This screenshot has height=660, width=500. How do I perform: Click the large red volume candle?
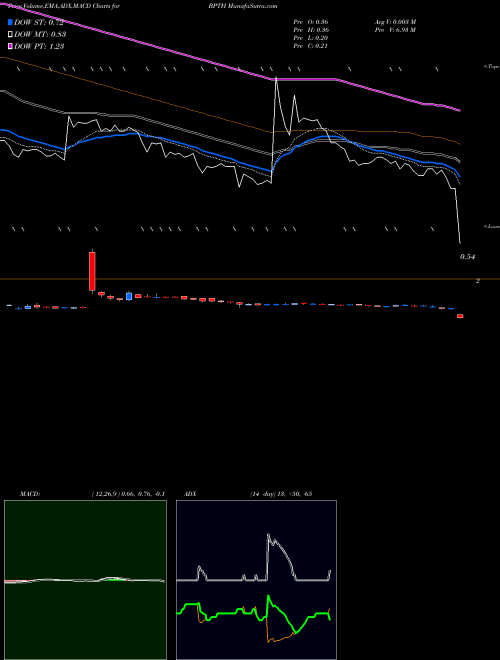click(x=92, y=271)
